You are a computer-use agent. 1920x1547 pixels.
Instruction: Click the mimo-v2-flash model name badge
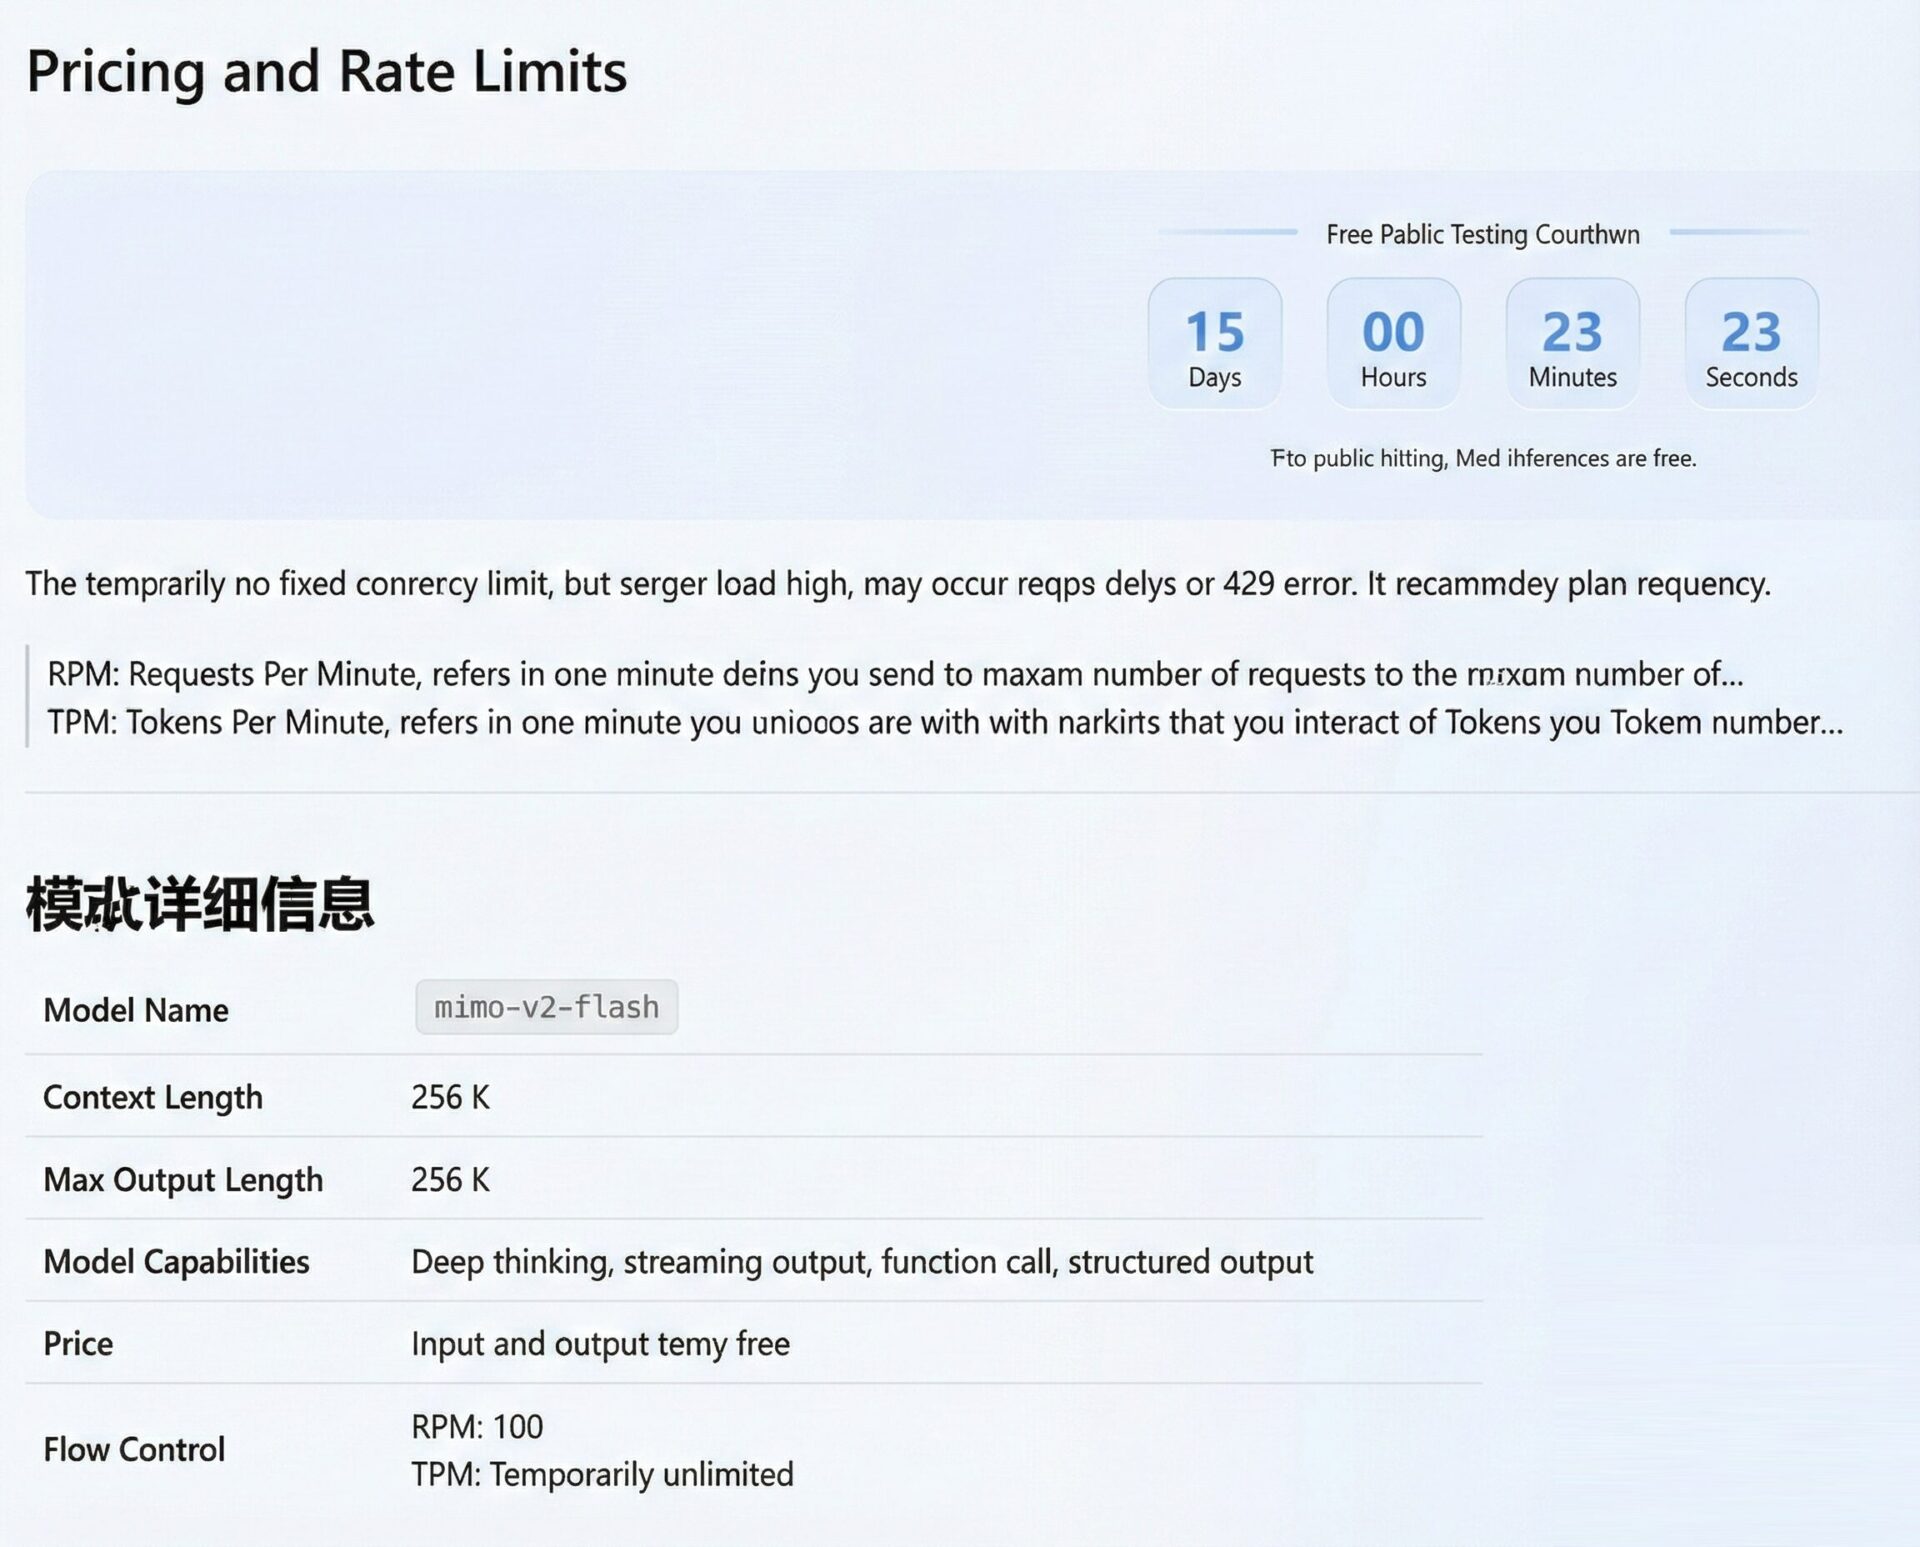(546, 1007)
